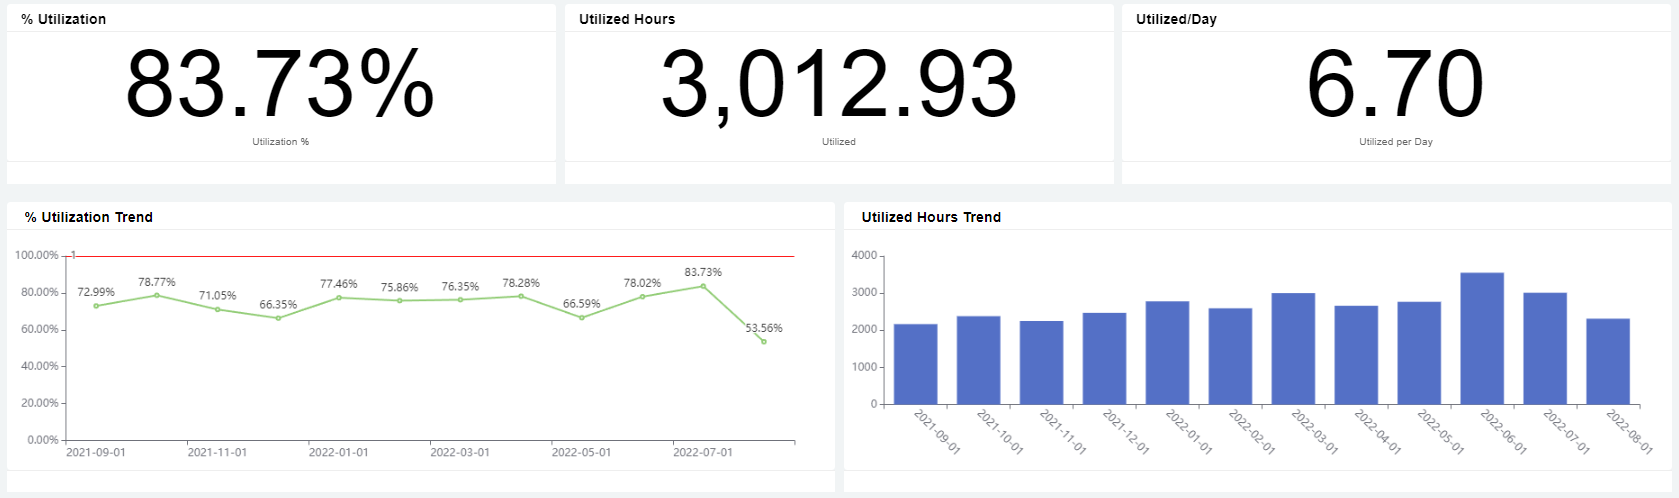Select the 'Utilized Hours Trend' chart title
Screen dimensions: 1679x498
931,217
